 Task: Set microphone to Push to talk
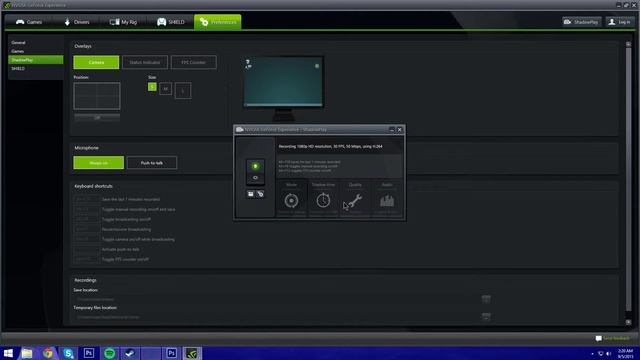pyautogui.click(x=152, y=163)
